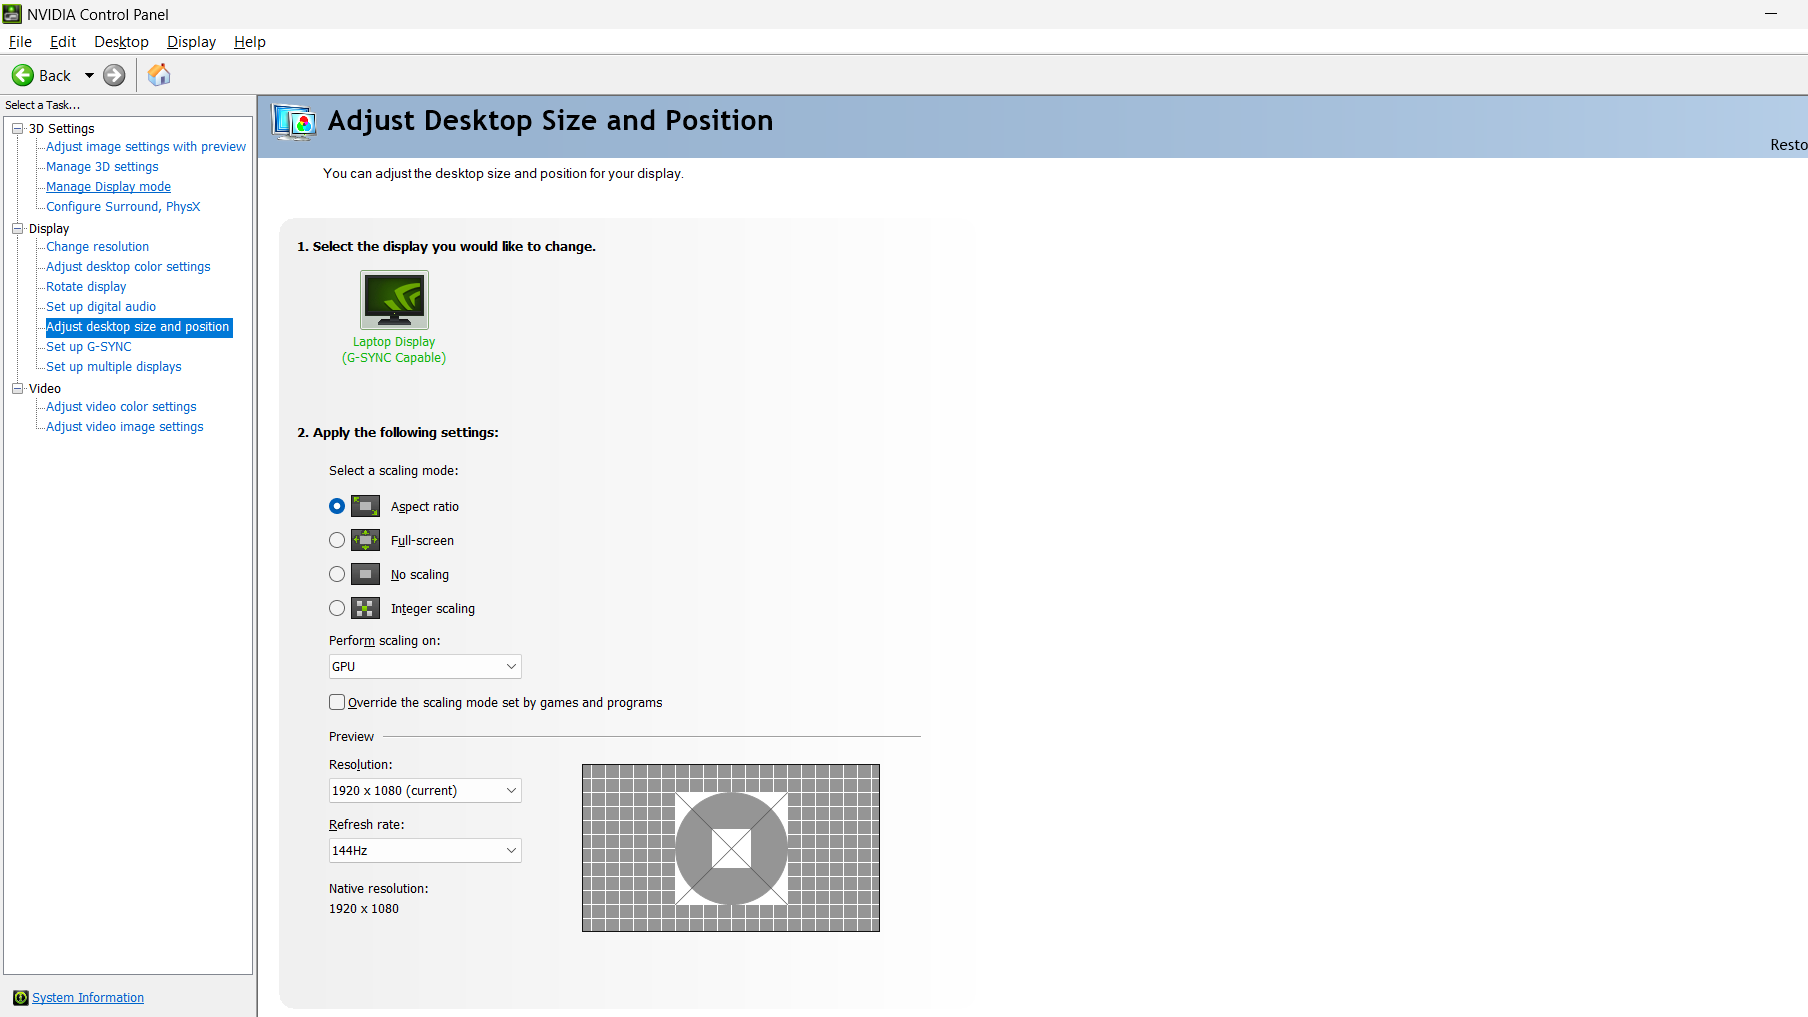Select the Laptop Display monitor icon

click(x=394, y=300)
